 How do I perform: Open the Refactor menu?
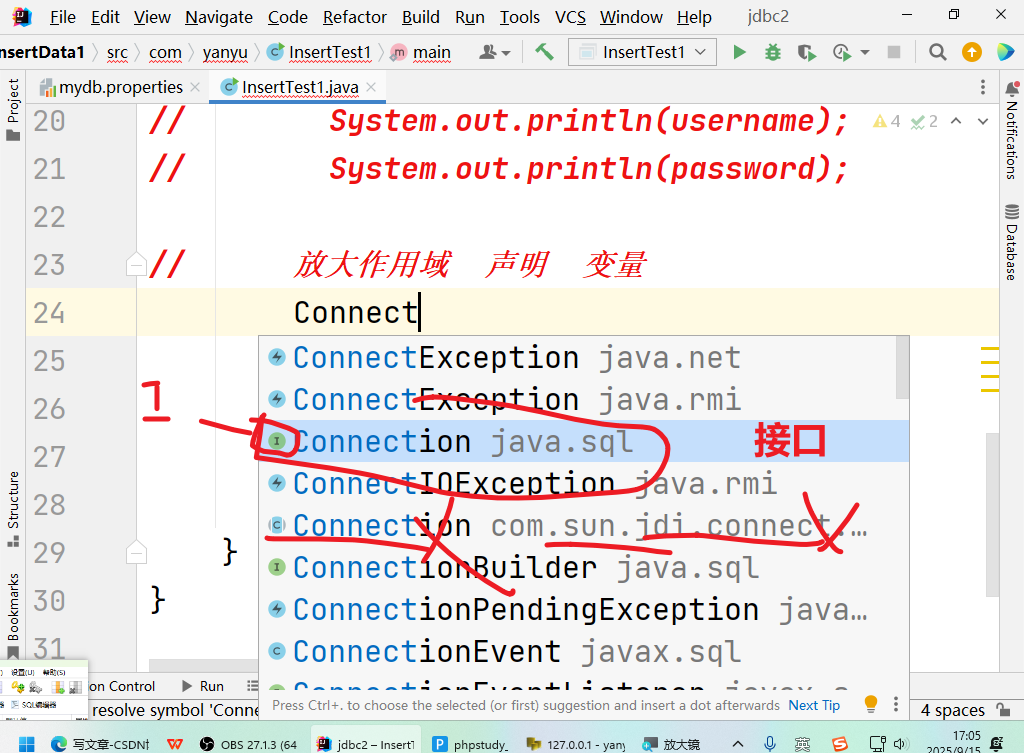click(x=355, y=17)
